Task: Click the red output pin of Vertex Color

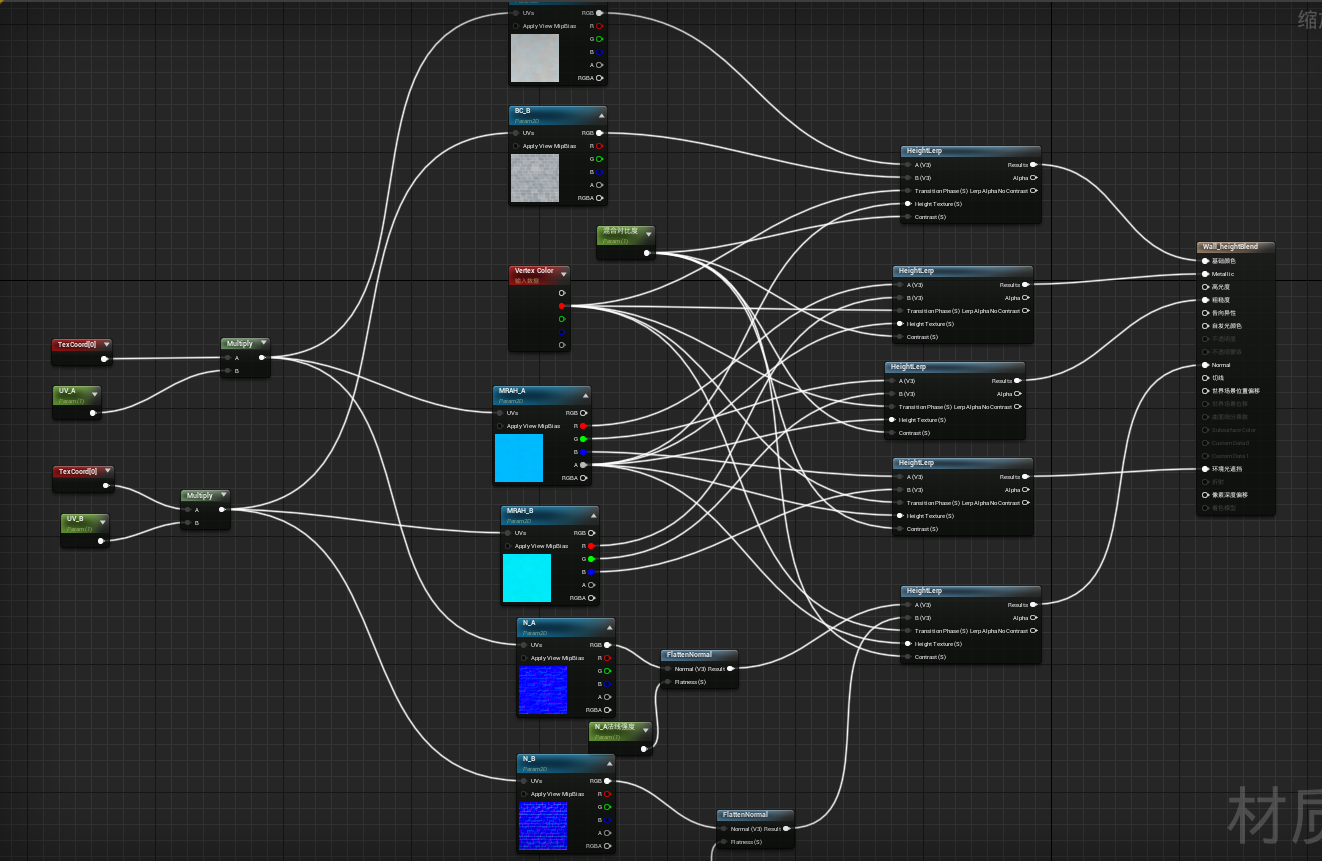Action: (562, 306)
